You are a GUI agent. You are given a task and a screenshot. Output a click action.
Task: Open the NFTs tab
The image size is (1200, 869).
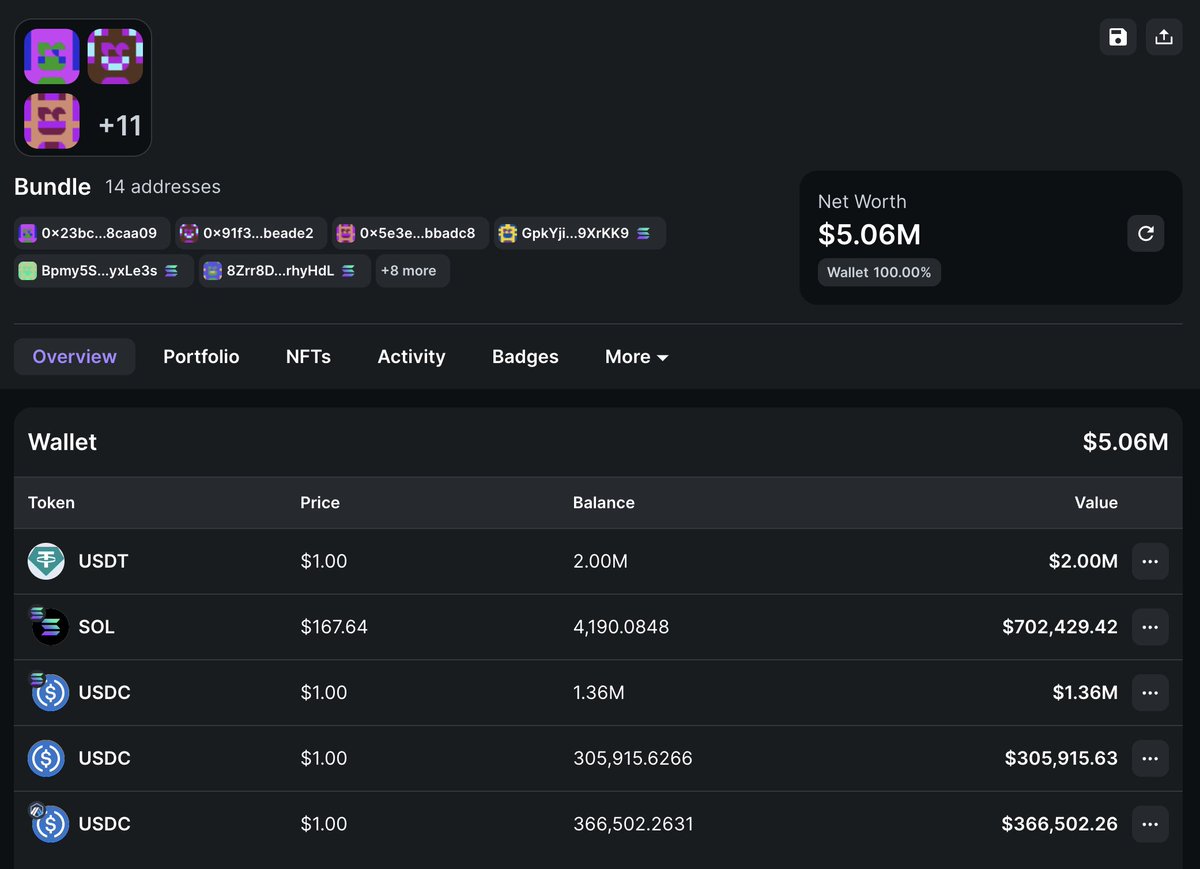tap(308, 357)
